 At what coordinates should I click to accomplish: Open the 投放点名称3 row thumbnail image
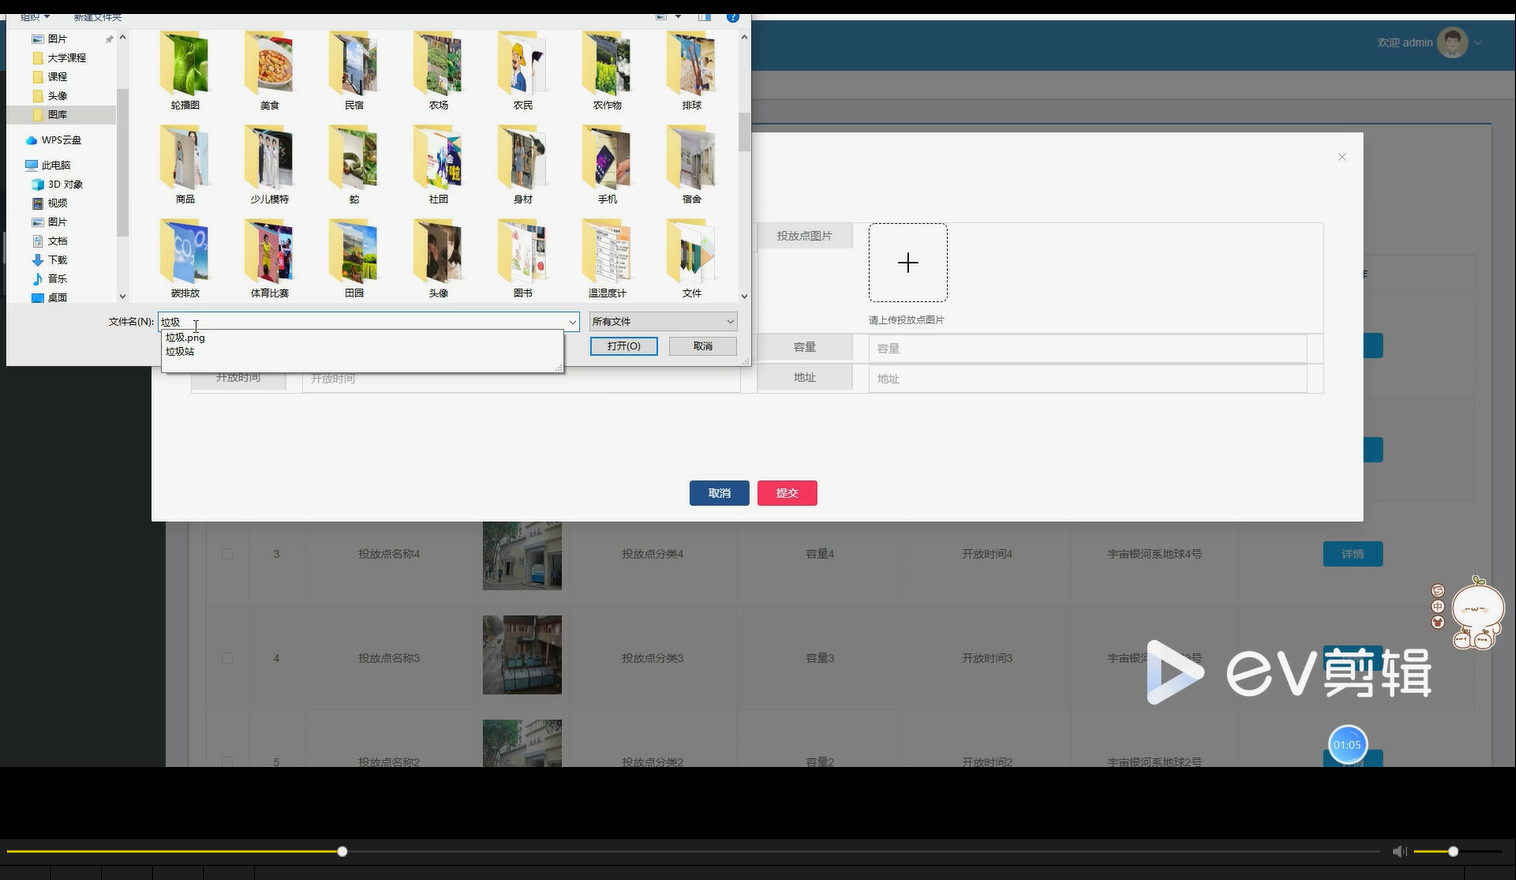tap(522, 655)
